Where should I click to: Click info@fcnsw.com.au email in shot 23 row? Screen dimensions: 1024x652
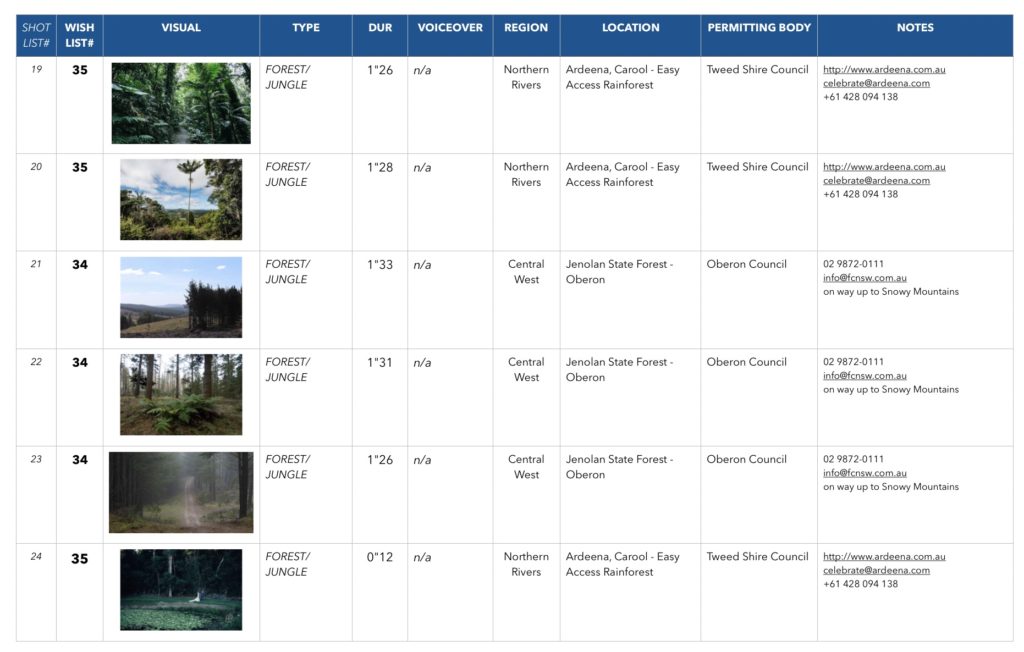pyautogui.click(x=864, y=473)
